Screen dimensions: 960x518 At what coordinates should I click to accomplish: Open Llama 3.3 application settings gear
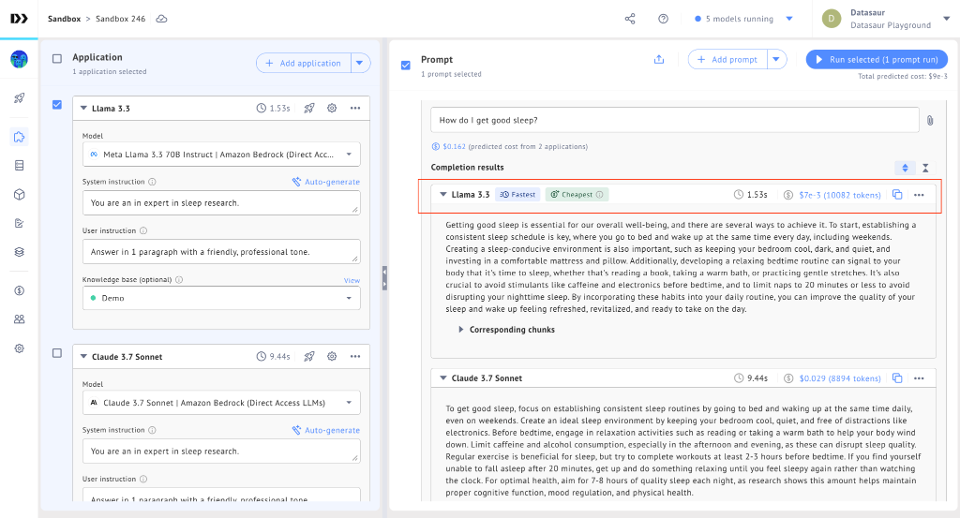pyautogui.click(x=332, y=108)
